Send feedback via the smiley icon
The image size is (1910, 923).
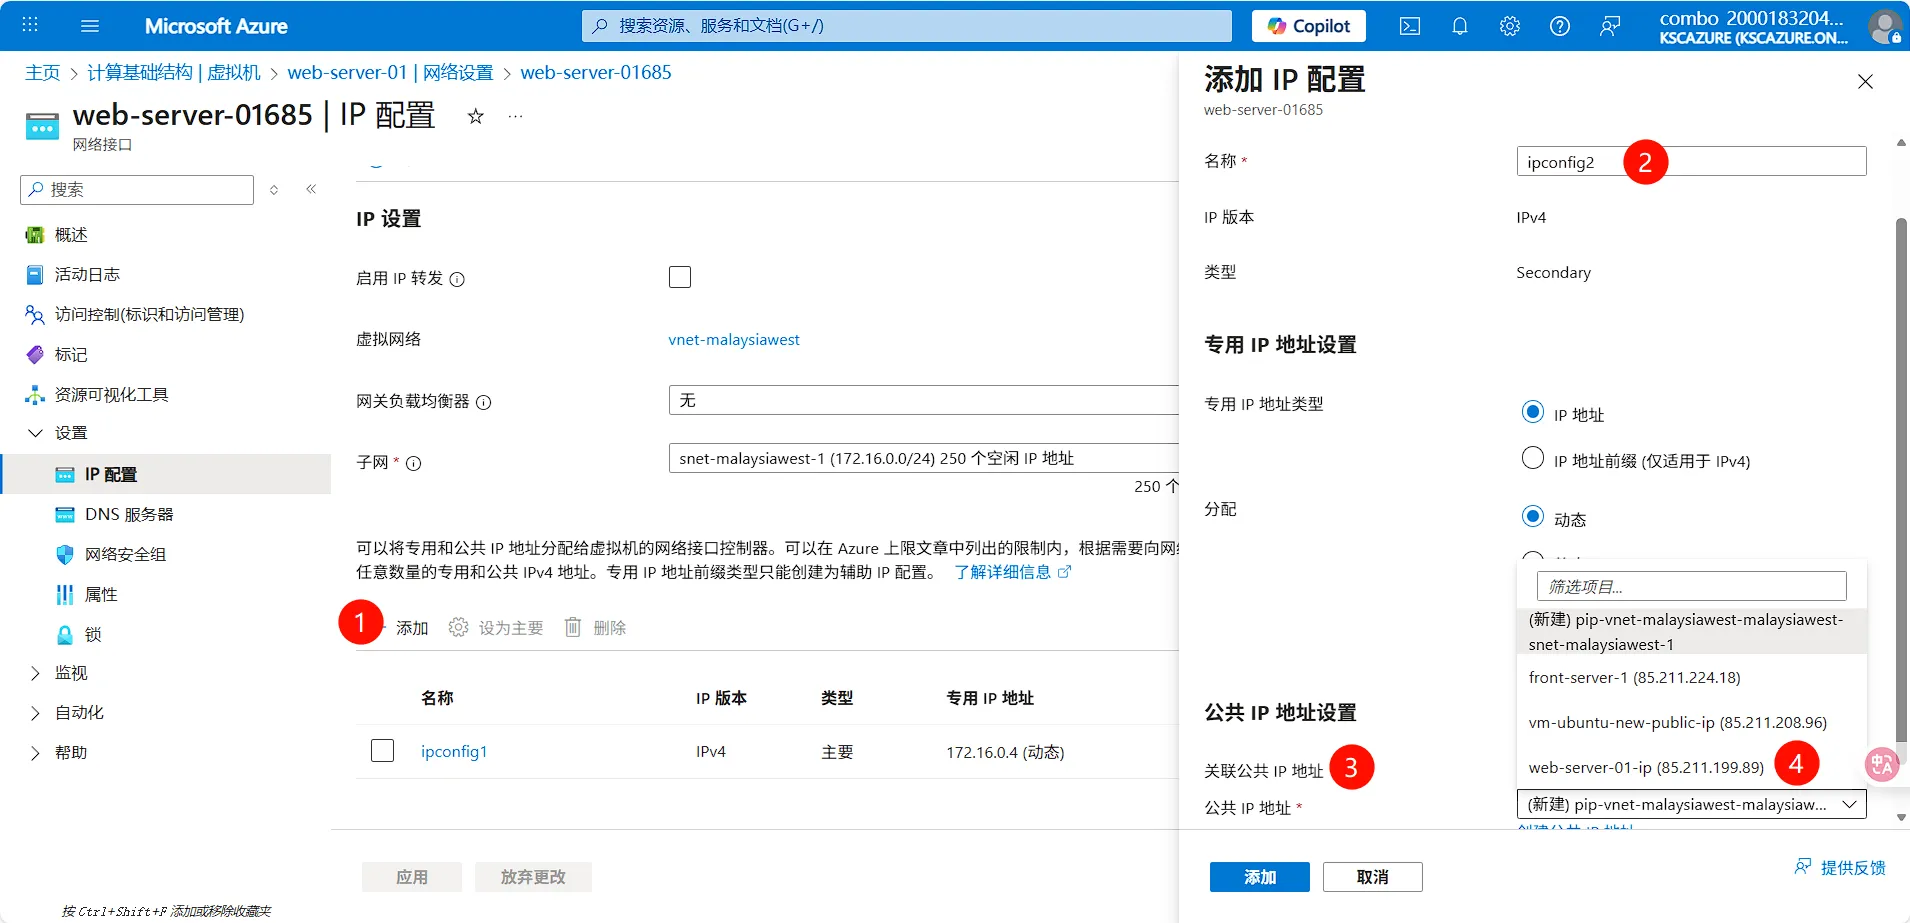click(x=1609, y=25)
